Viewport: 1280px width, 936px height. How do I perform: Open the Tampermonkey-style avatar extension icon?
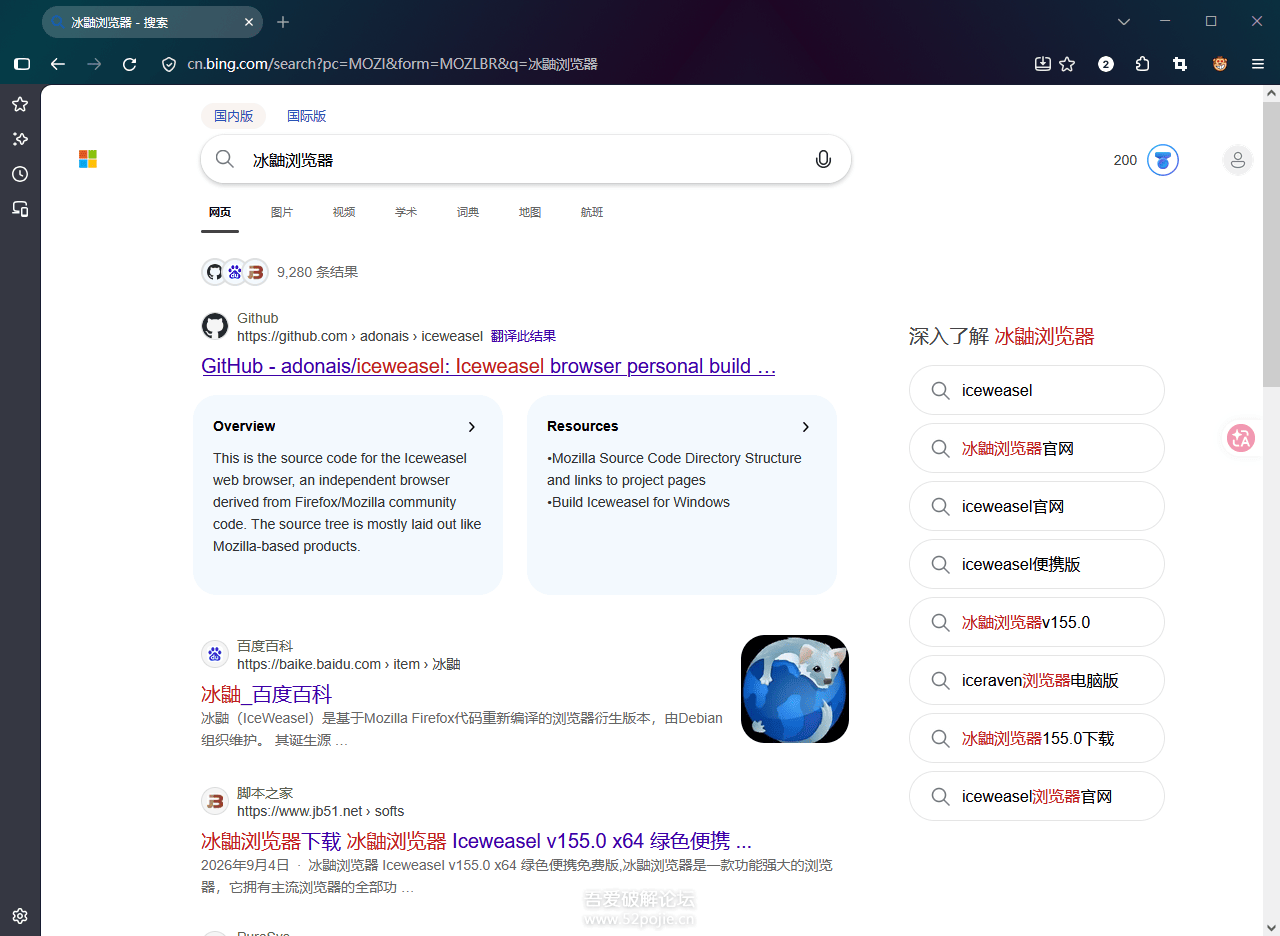coord(1220,64)
